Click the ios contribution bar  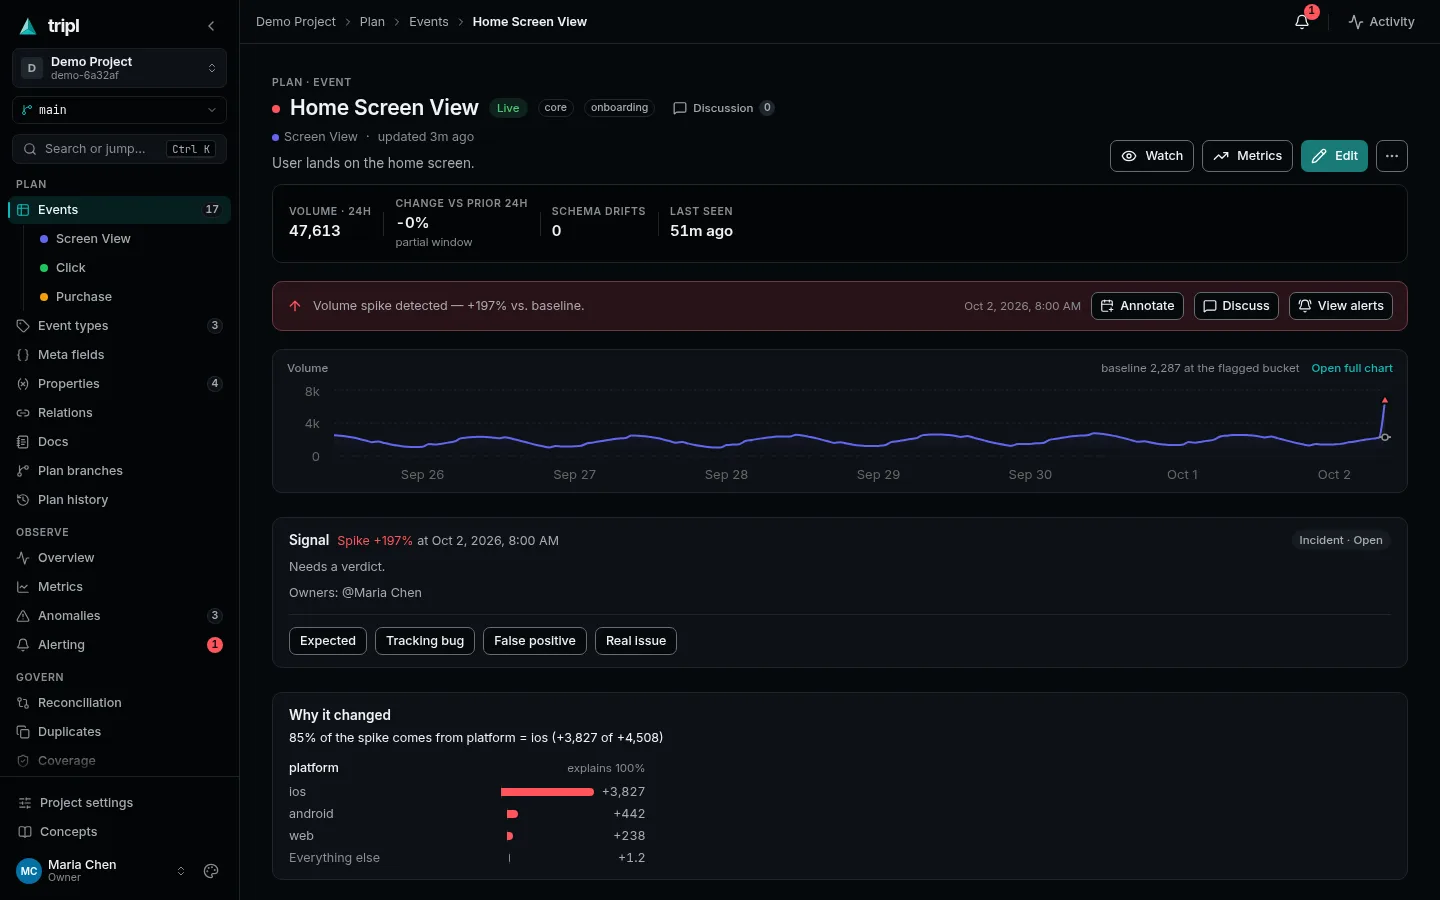(547, 792)
